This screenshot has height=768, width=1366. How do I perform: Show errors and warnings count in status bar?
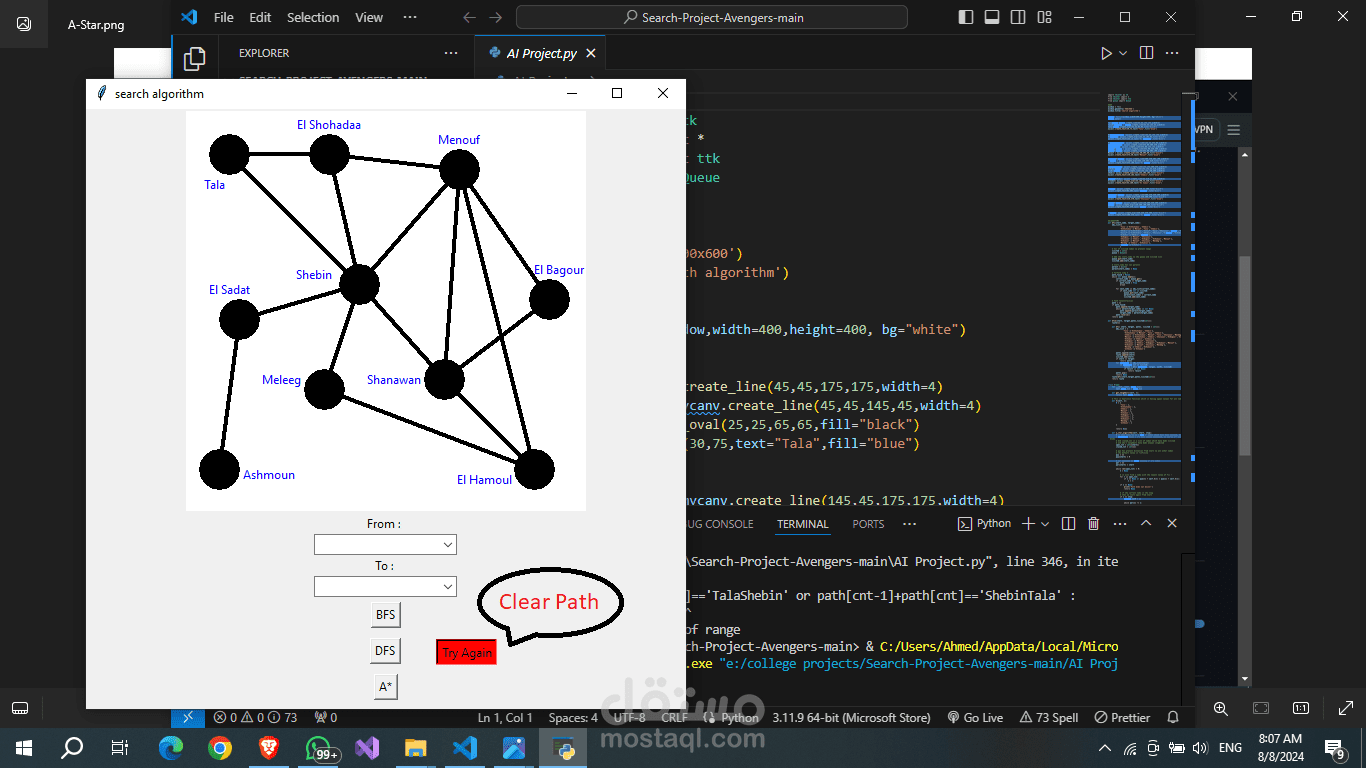[x=255, y=717]
